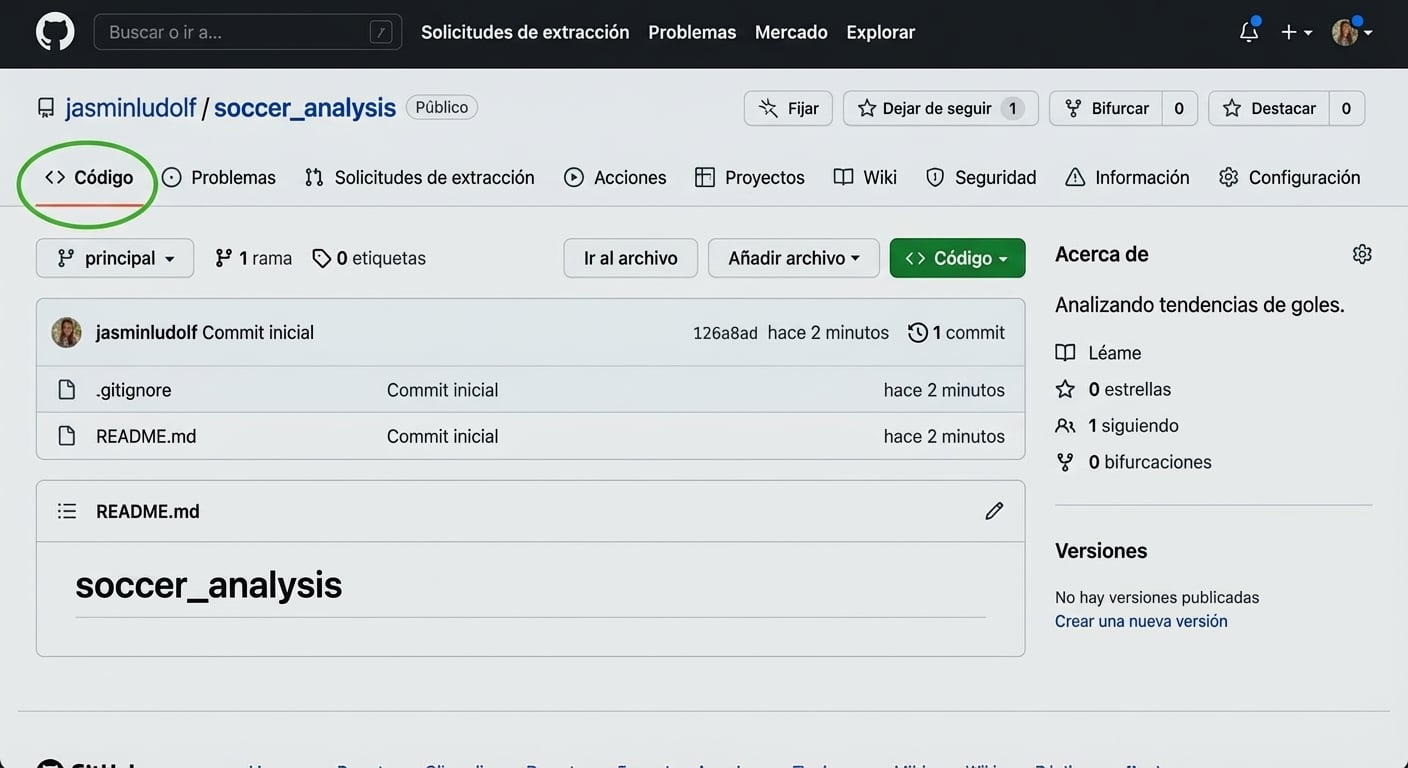Open the soccer_analysis repository title link
The image size is (1408, 768).
click(x=305, y=108)
